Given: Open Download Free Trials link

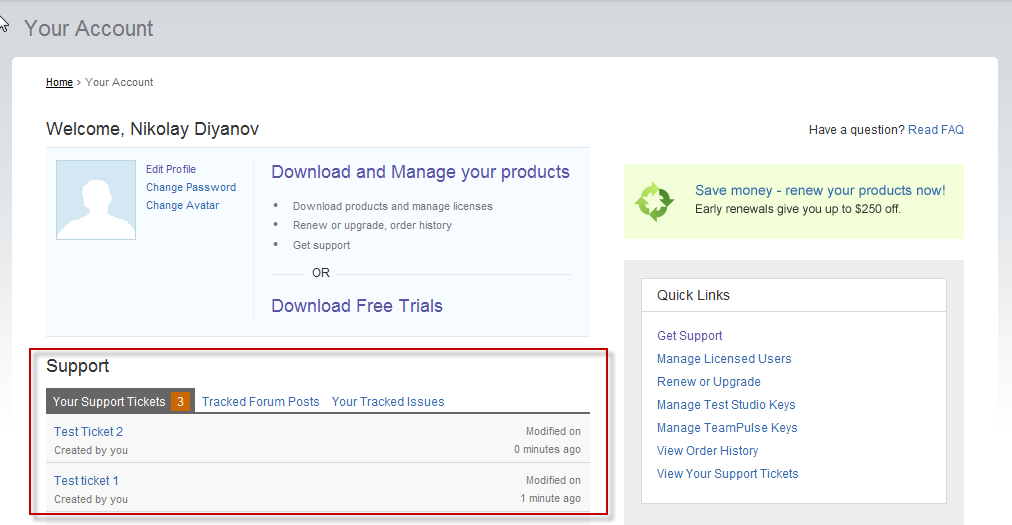Looking at the screenshot, I should pyautogui.click(x=357, y=306).
